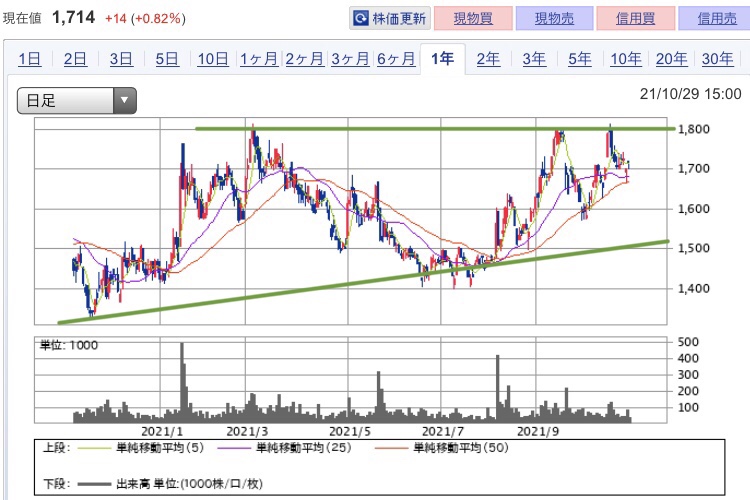
Task: Switch chart range to 3年
Action: point(534,59)
